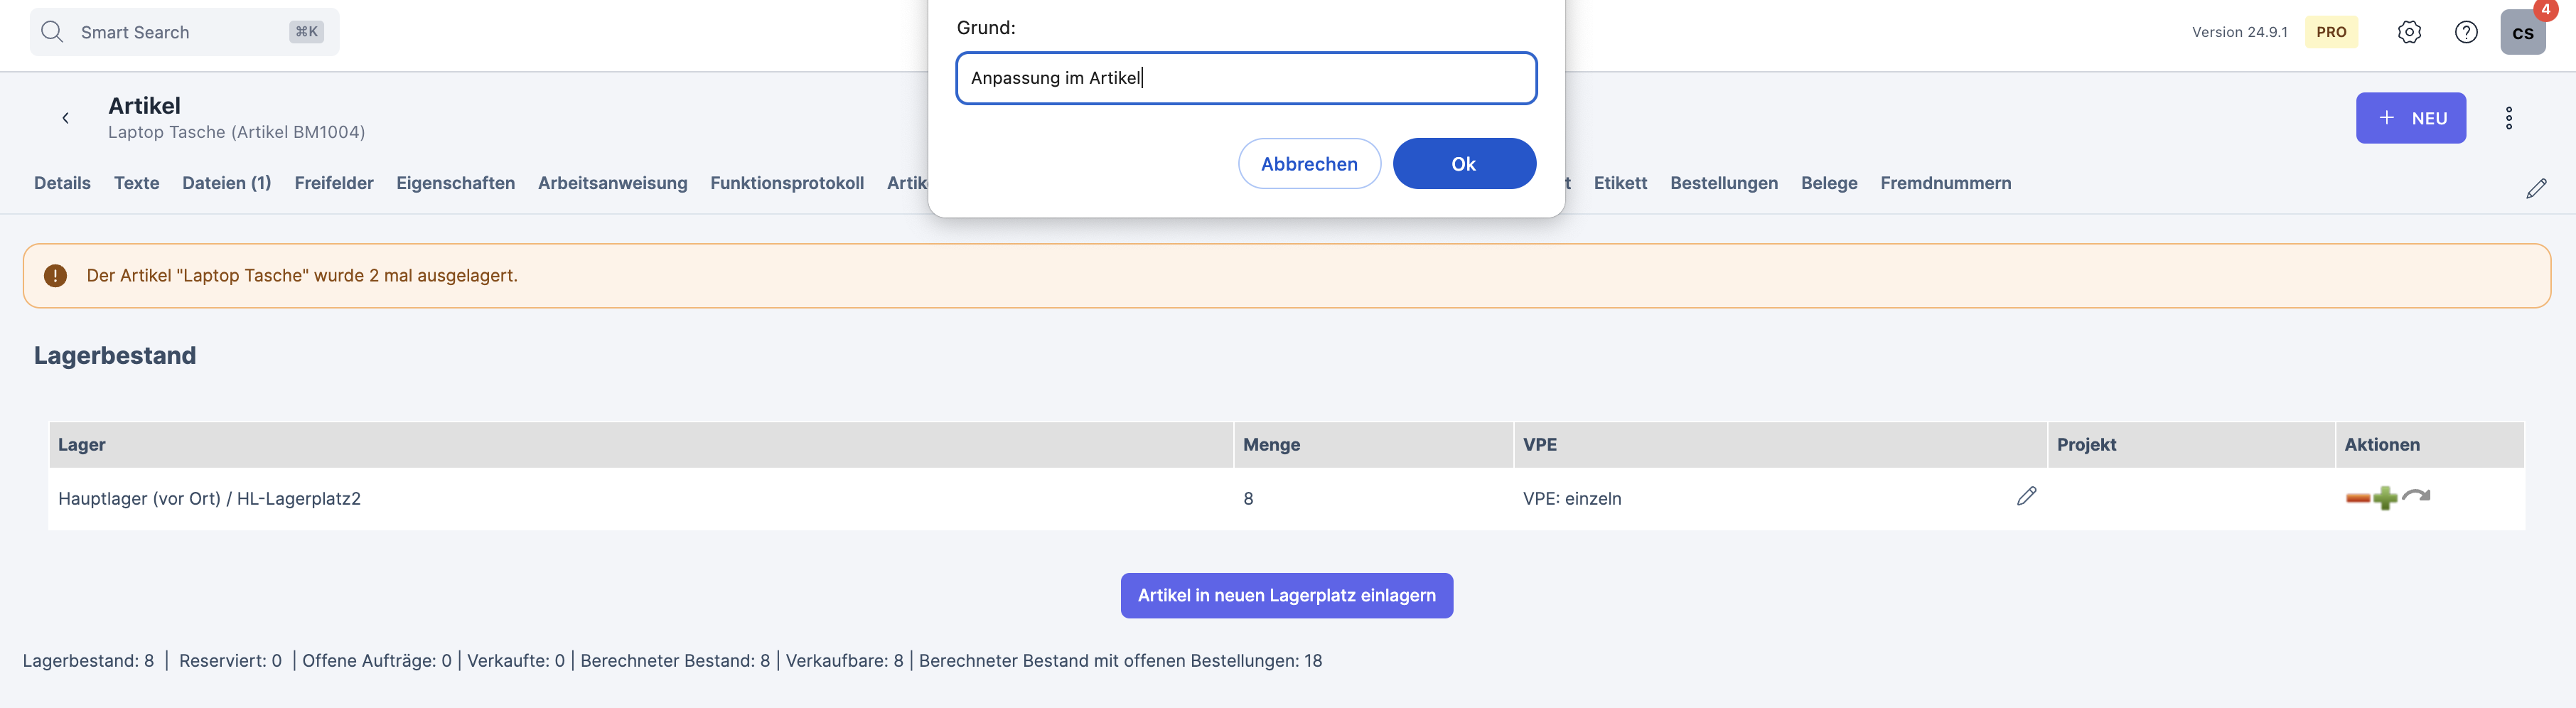This screenshot has width=2576, height=708.
Task: Open settings via the gear icon
Action: (2409, 32)
